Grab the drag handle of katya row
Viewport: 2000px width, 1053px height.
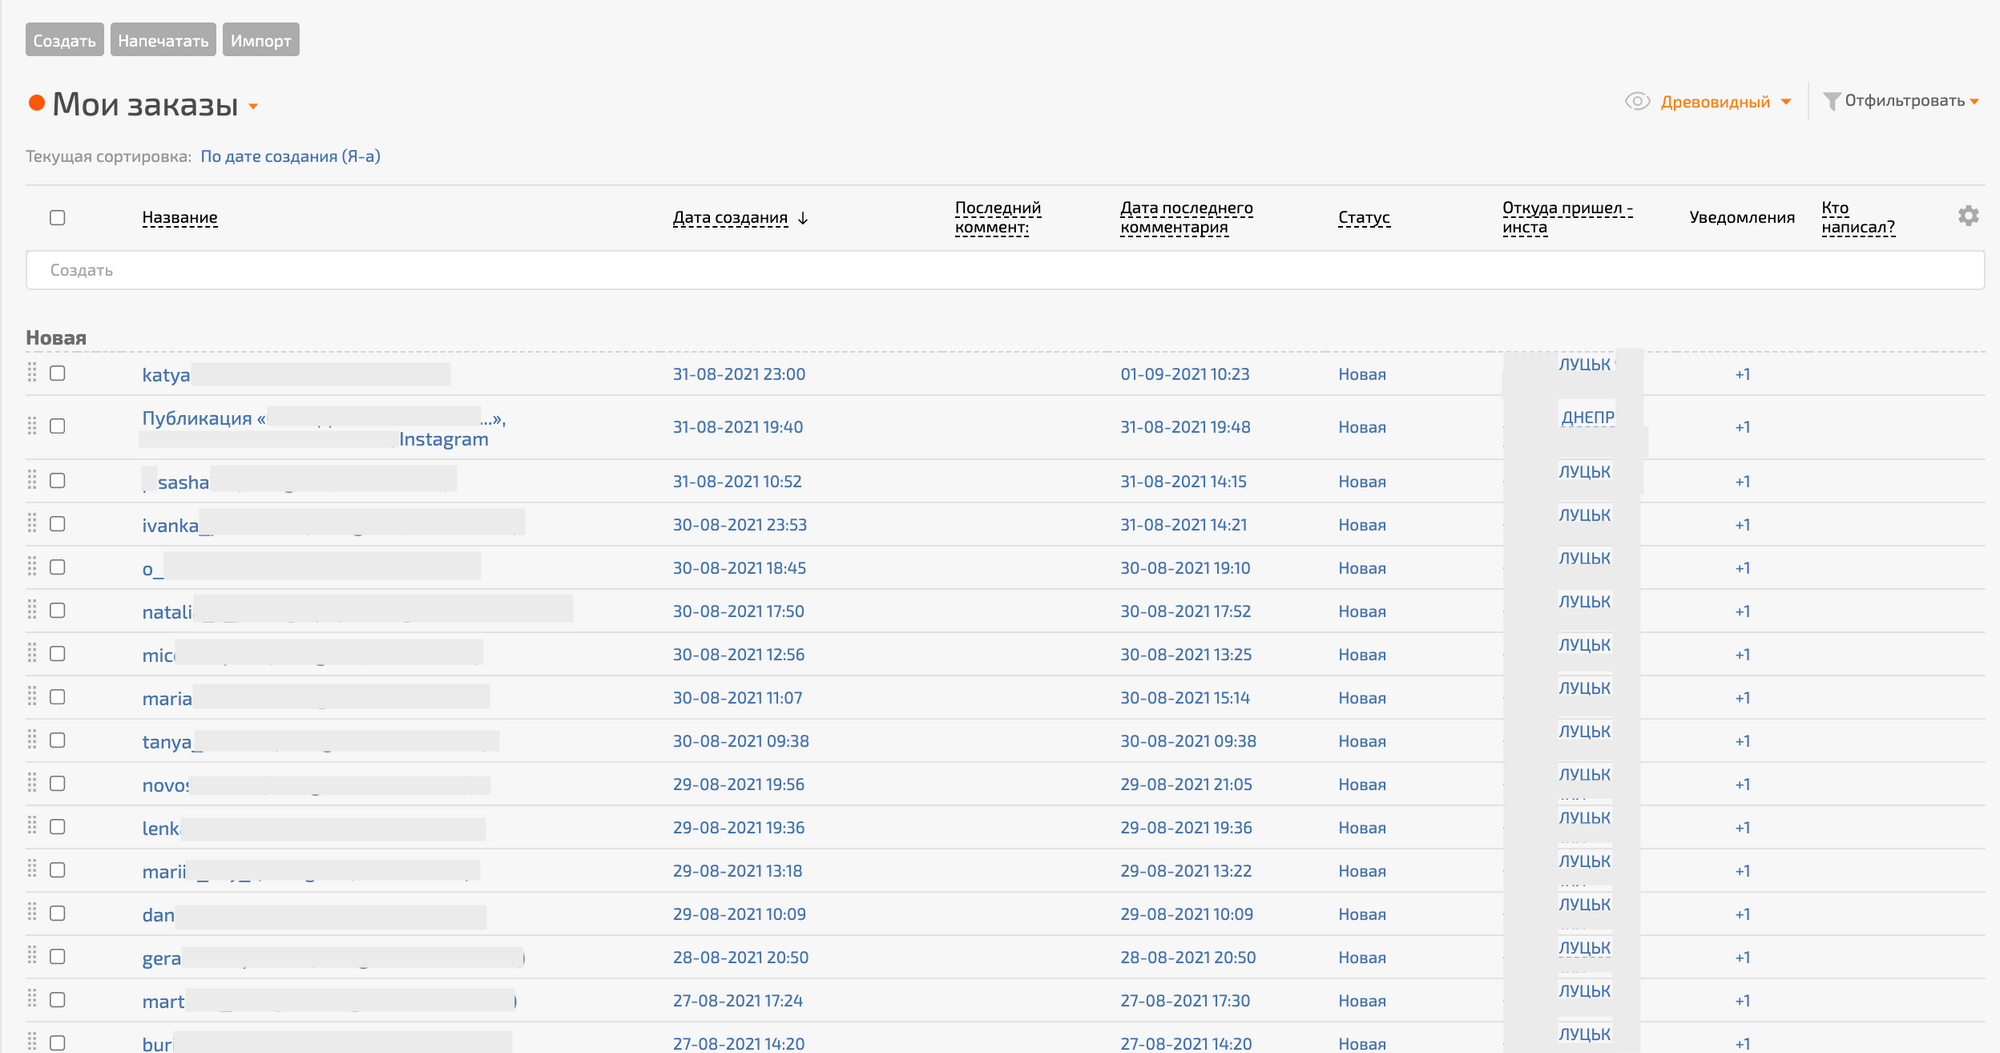tap(32, 373)
